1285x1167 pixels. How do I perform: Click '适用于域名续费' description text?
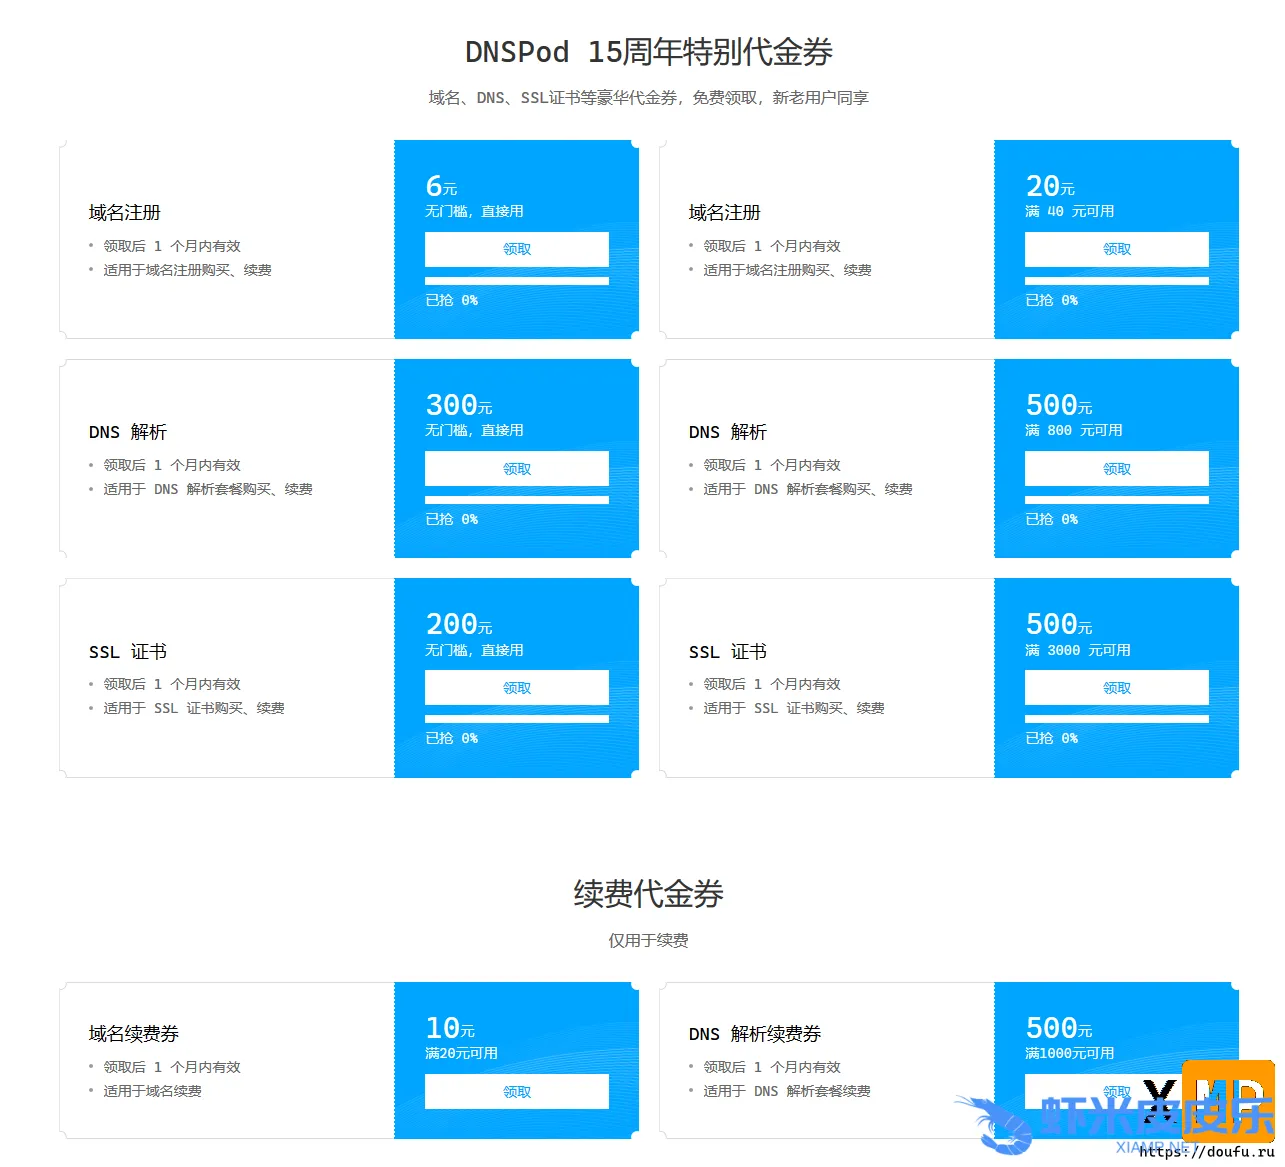click(153, 1092)
